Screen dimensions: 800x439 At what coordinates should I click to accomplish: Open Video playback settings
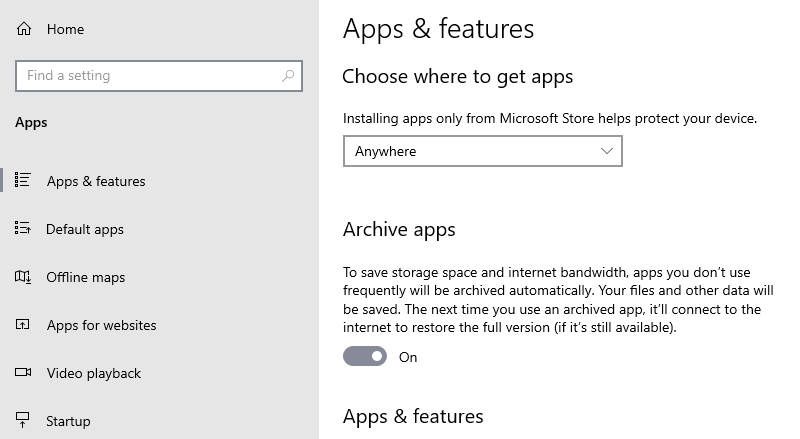click(x=94, y=373)
